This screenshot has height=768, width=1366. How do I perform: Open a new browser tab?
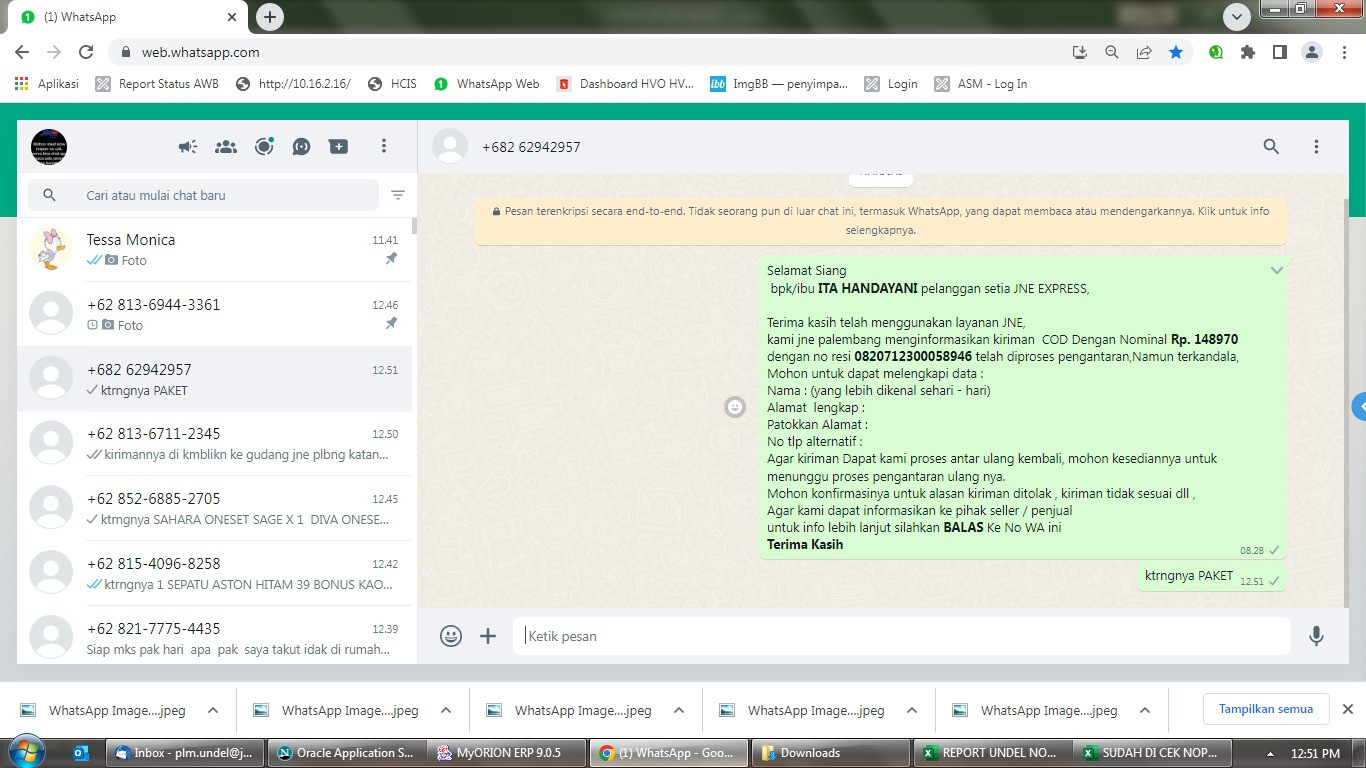coord(270,17)
